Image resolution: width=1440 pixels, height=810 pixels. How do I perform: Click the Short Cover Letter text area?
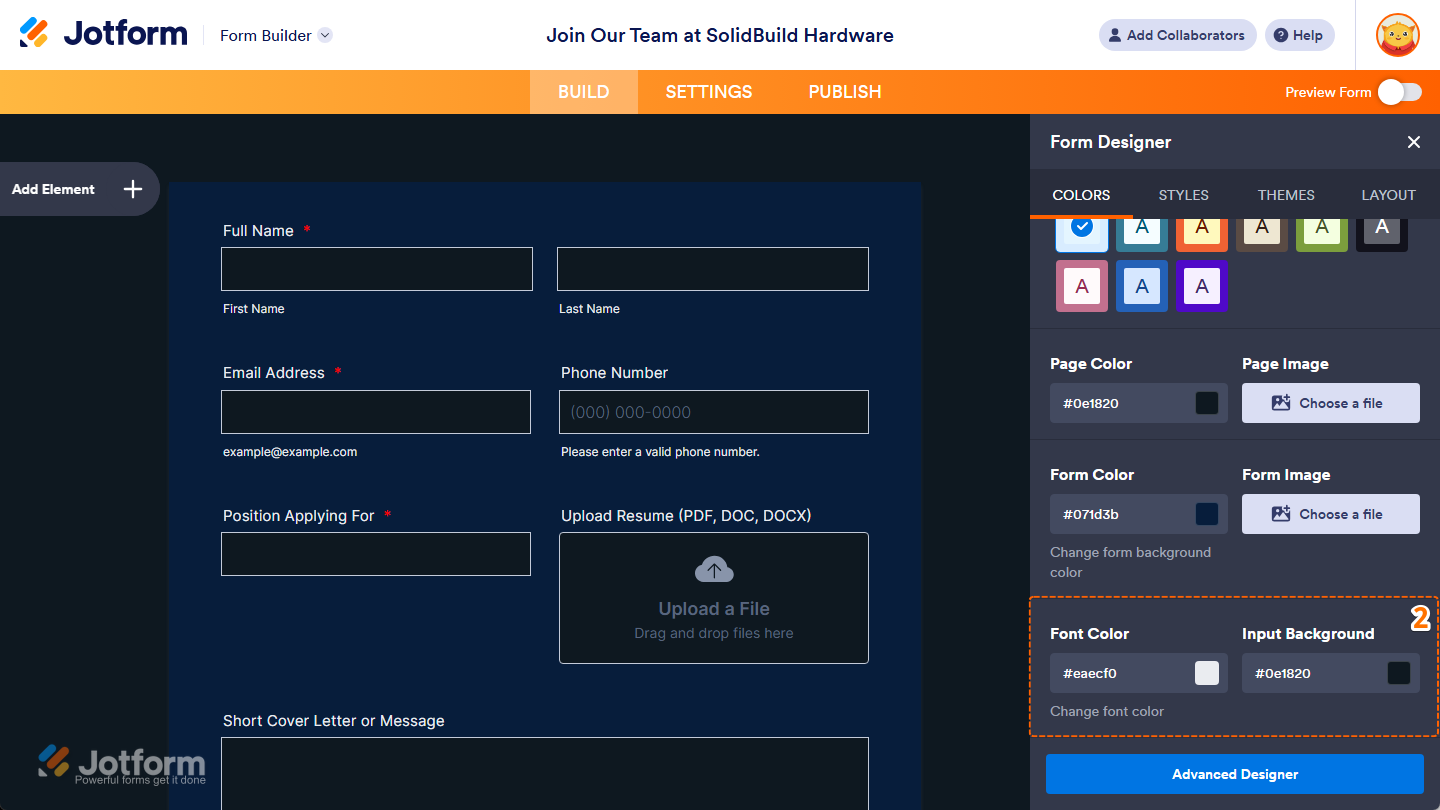[545, 774]
